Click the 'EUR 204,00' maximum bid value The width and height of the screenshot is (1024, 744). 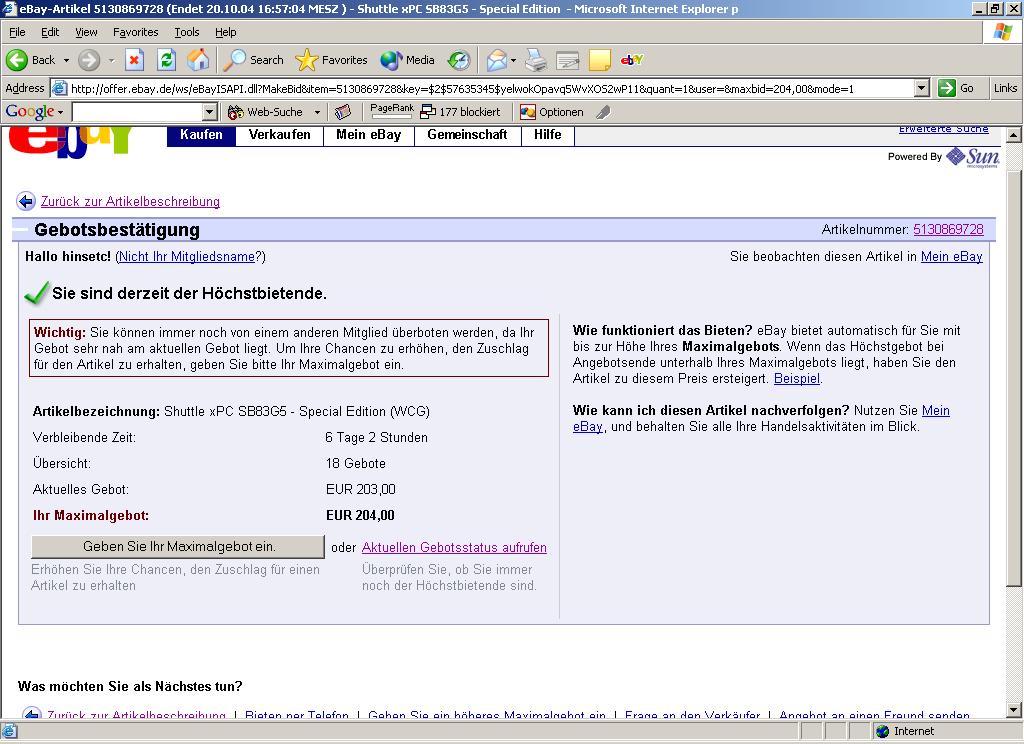(x=360, y=515)
